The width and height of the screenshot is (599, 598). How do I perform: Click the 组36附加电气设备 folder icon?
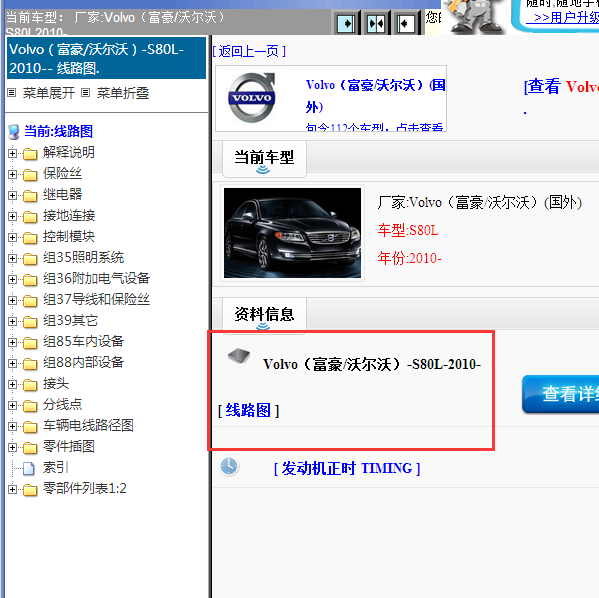(x=30, y=280)
